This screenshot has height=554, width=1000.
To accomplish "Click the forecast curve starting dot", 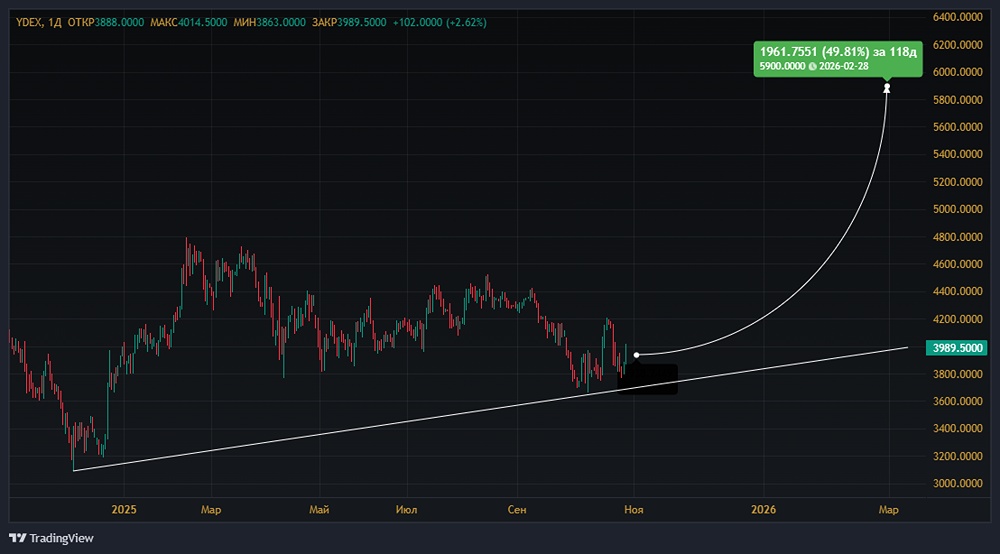I will click(637, 355).
